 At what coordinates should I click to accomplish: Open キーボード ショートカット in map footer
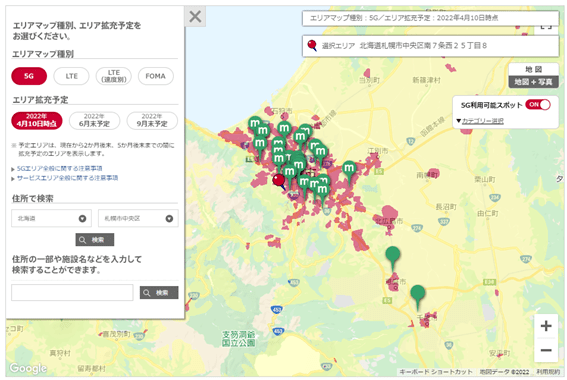pos(435,372)
